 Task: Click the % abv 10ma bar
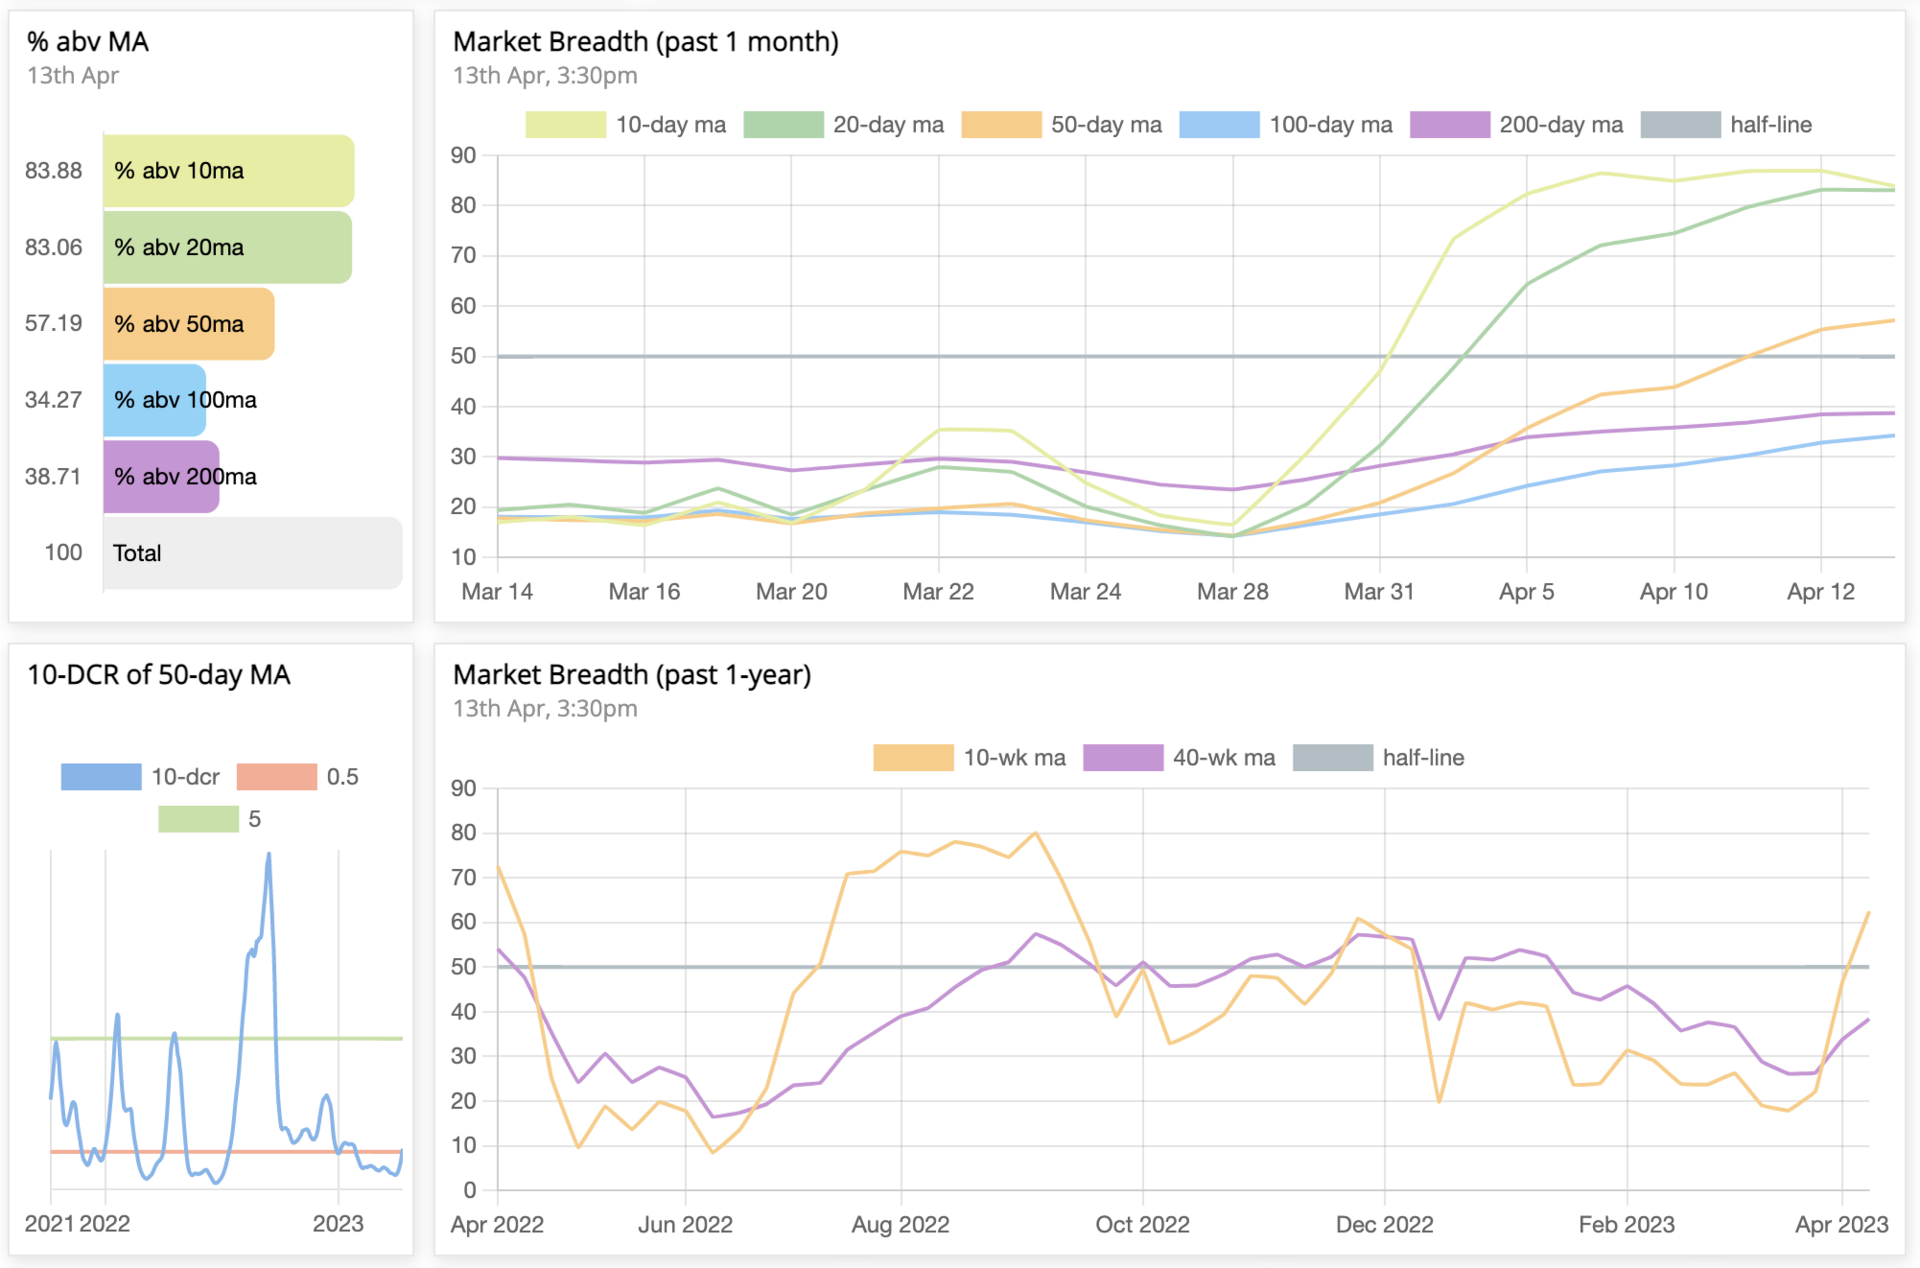point(228,171)
